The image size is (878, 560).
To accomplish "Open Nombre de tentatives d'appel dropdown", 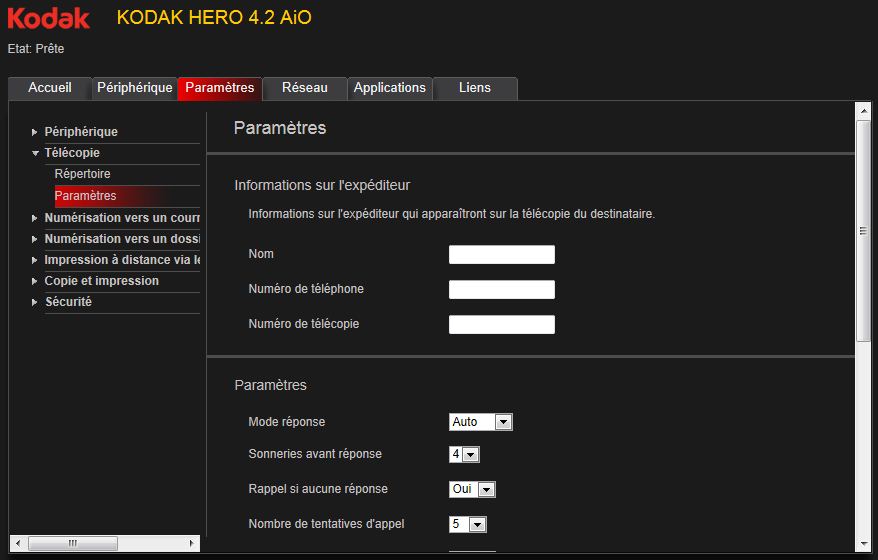I will 468,524.
